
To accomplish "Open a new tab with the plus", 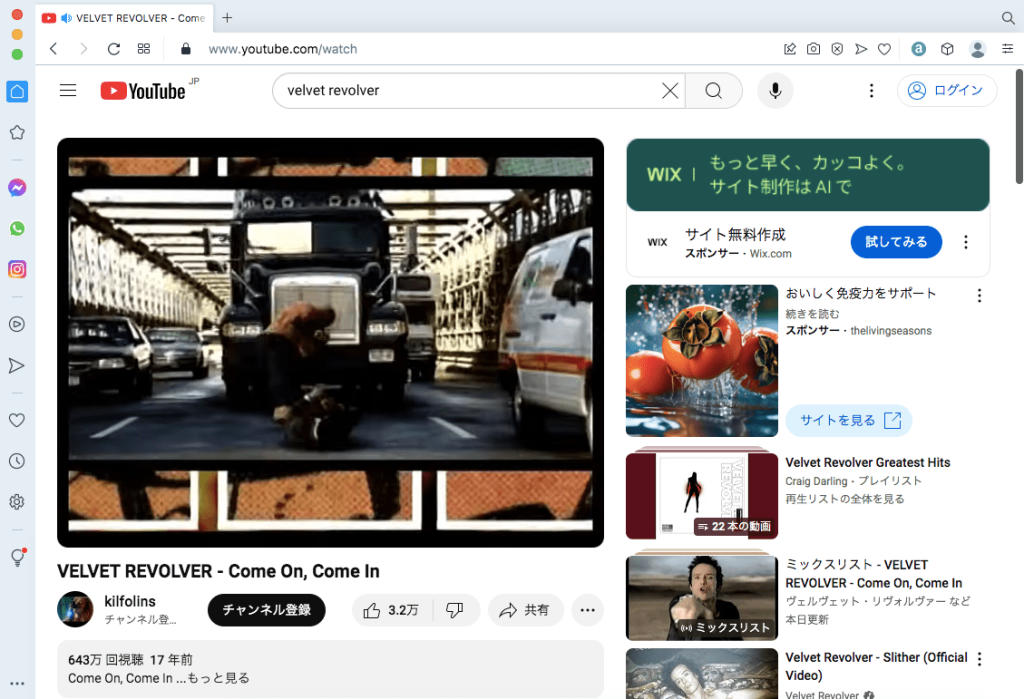I will click(227, 18).
